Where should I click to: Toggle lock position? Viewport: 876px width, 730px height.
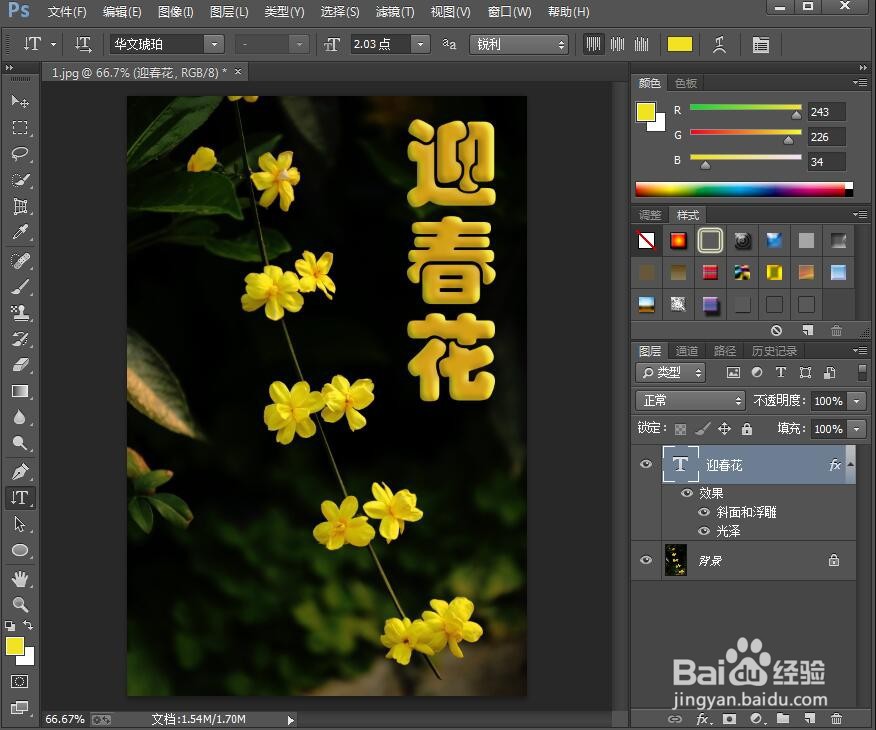[x=724, y=429]
